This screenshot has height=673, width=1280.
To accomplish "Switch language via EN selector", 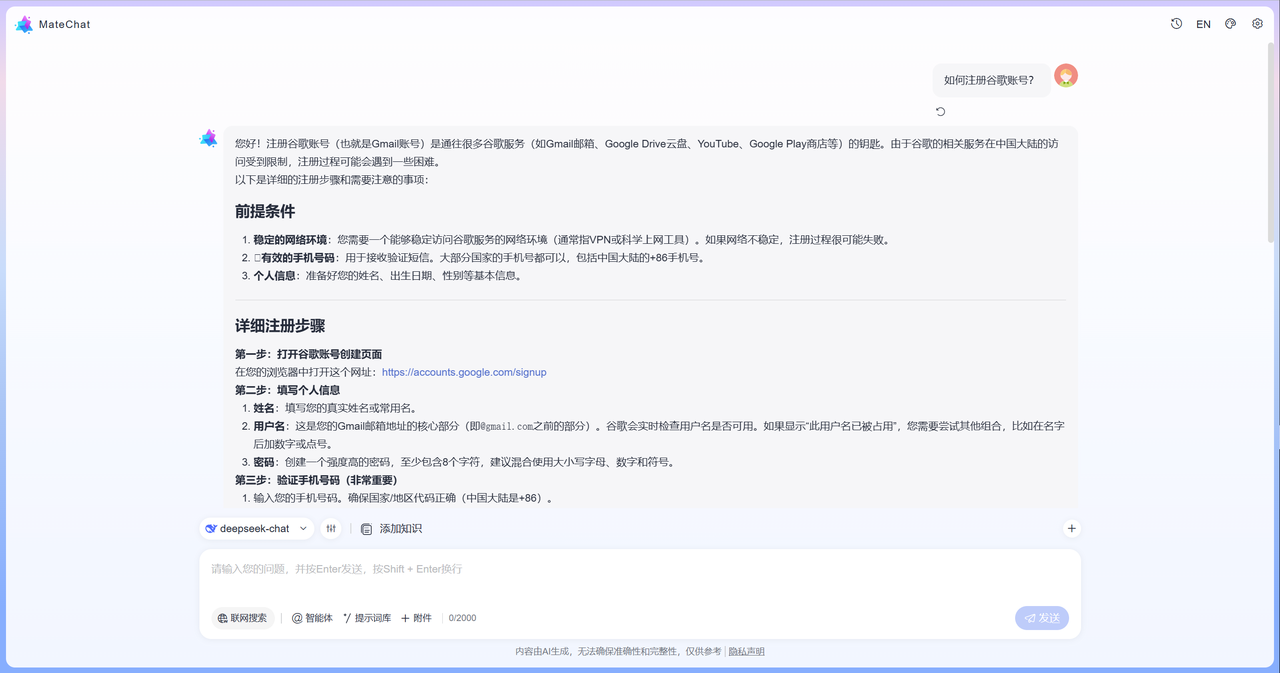I will [x=1203, y=23].
